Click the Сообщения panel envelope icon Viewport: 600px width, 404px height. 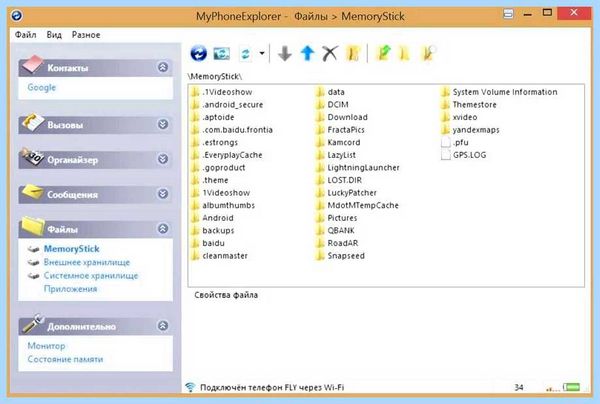point(33,192)
